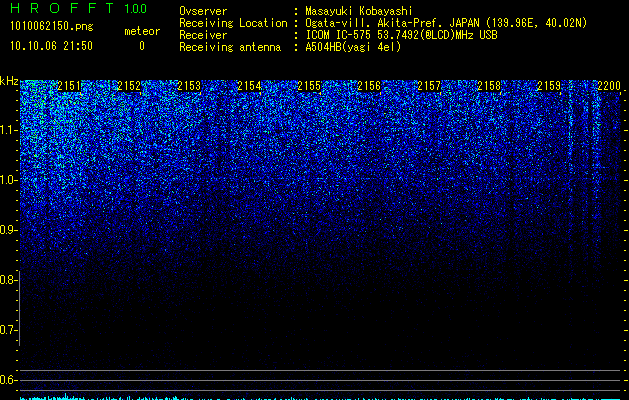Image resolution: width=629 pixels, height=400 pixels.
Task: Click the 2152 time marker
Action: click(x=129, y=86)
